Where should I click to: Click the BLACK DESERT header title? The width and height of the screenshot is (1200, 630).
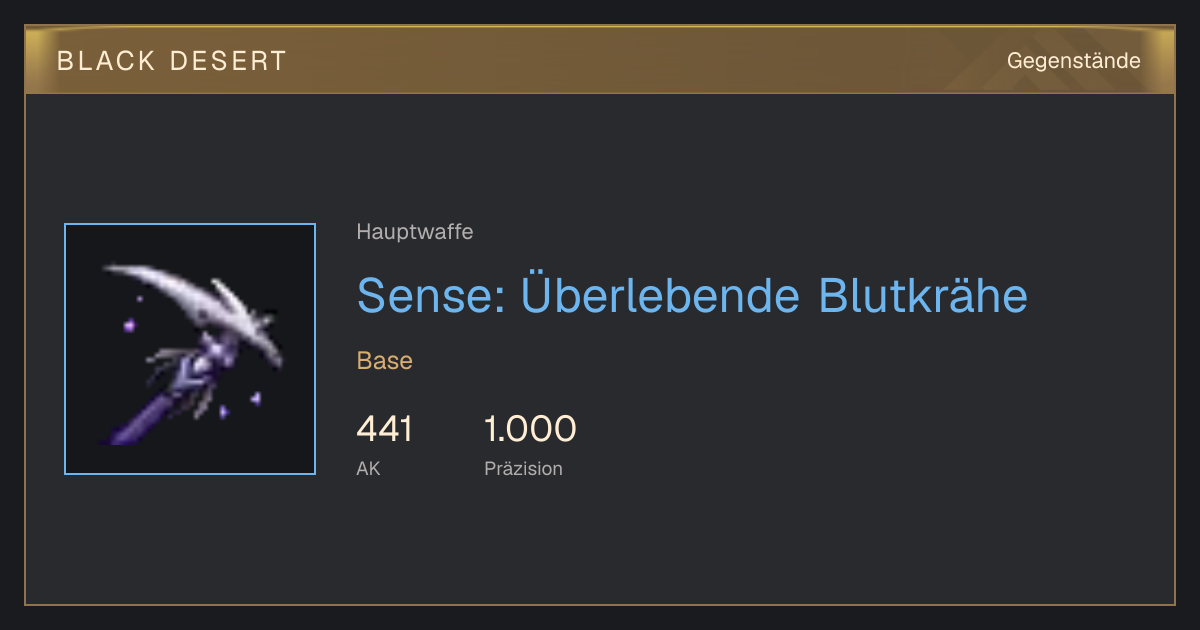click(172, 61)
